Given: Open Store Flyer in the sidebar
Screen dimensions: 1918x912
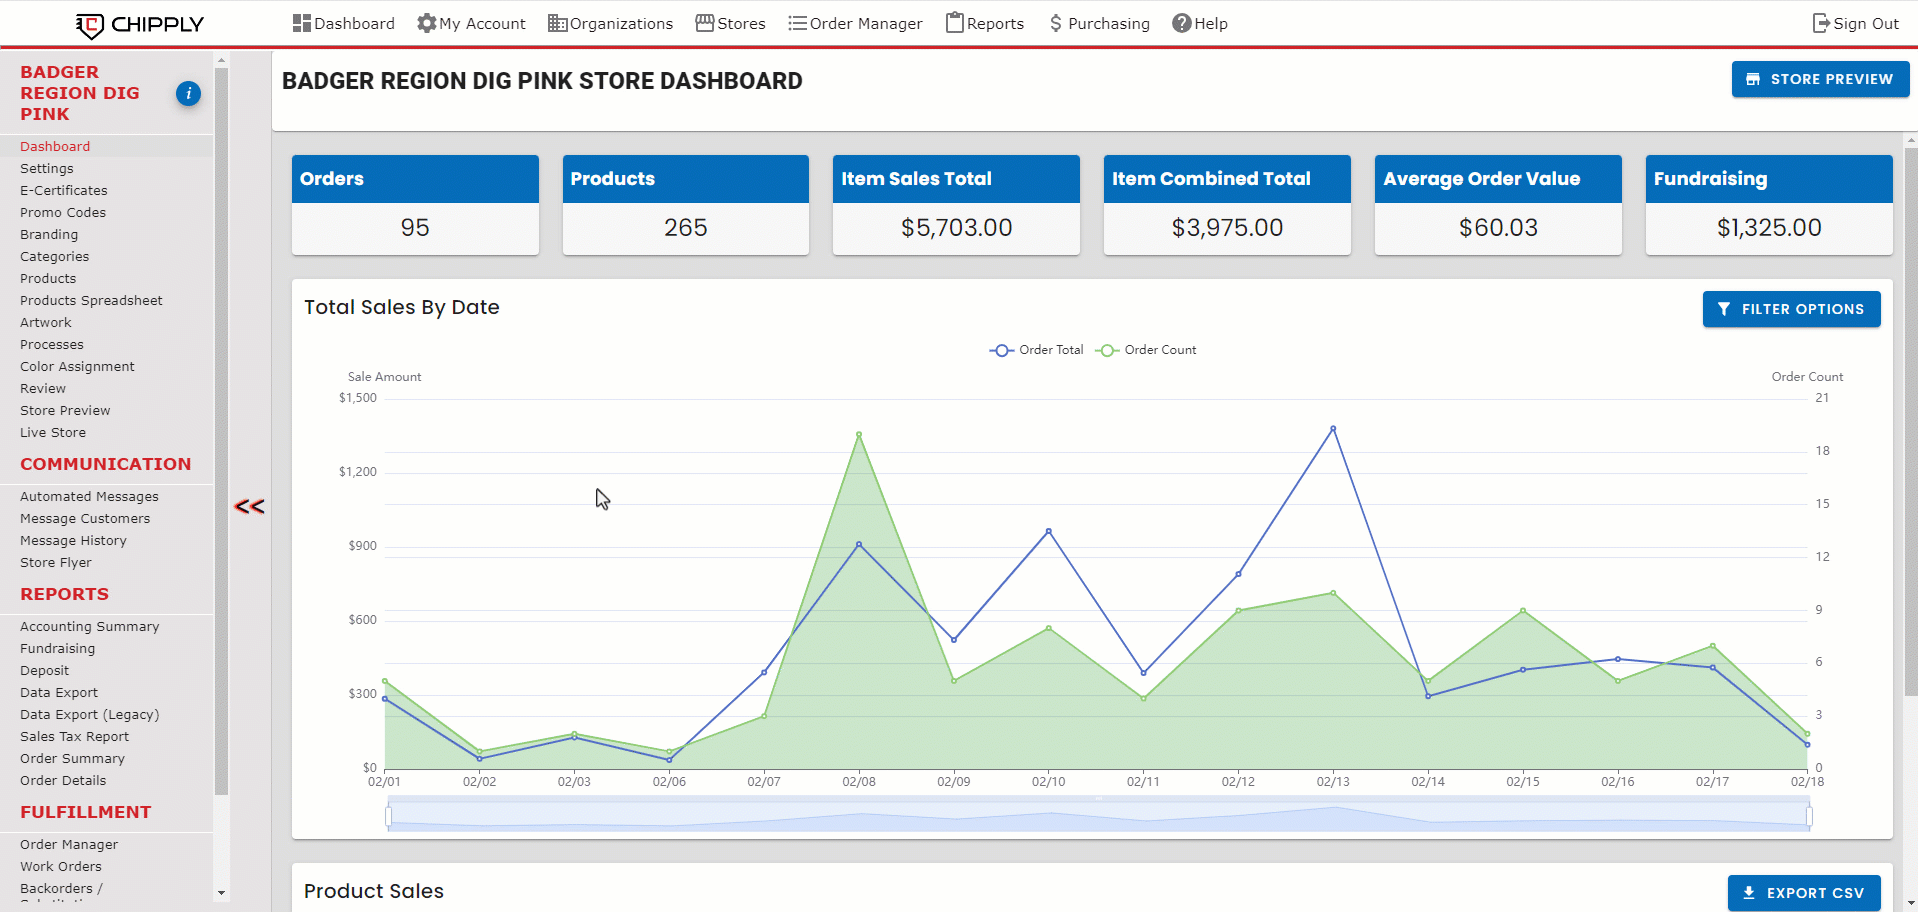Looking at the screenshot, I should tap(56, 562).
